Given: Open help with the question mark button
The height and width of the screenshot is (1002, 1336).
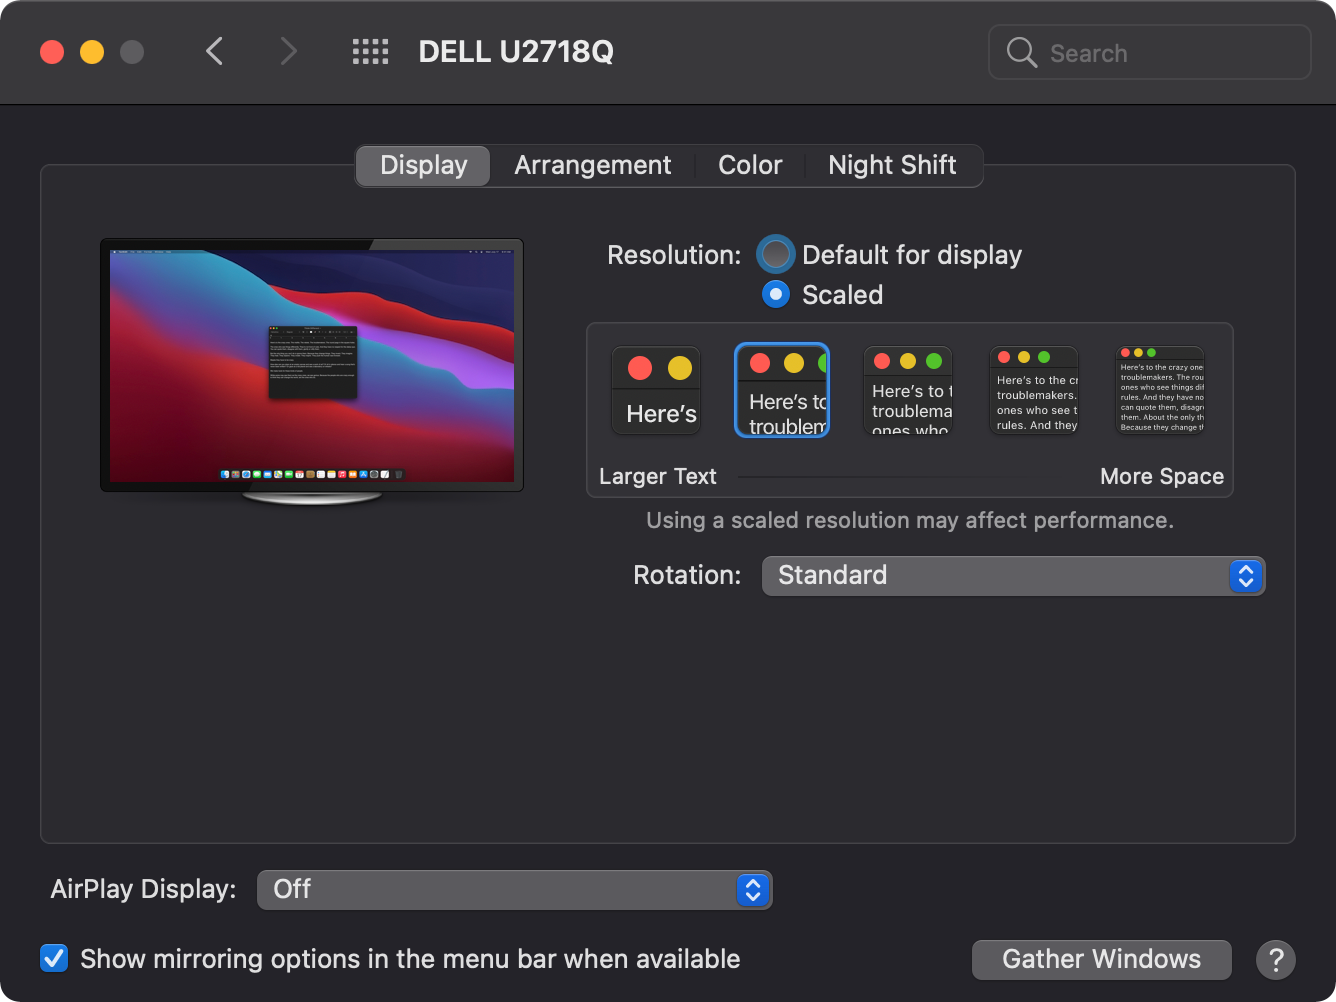Looking at the screenshot, I should [x=1276, y=960].
